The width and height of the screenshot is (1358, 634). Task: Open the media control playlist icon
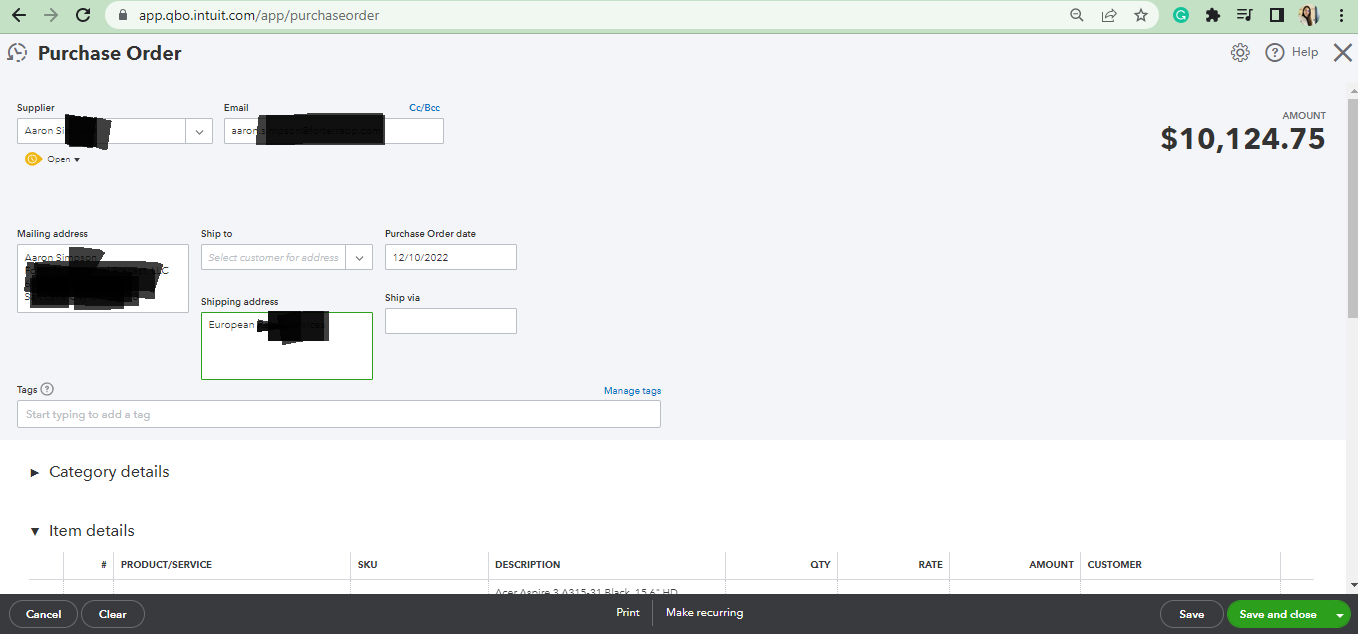click(x=1245, y=15)
